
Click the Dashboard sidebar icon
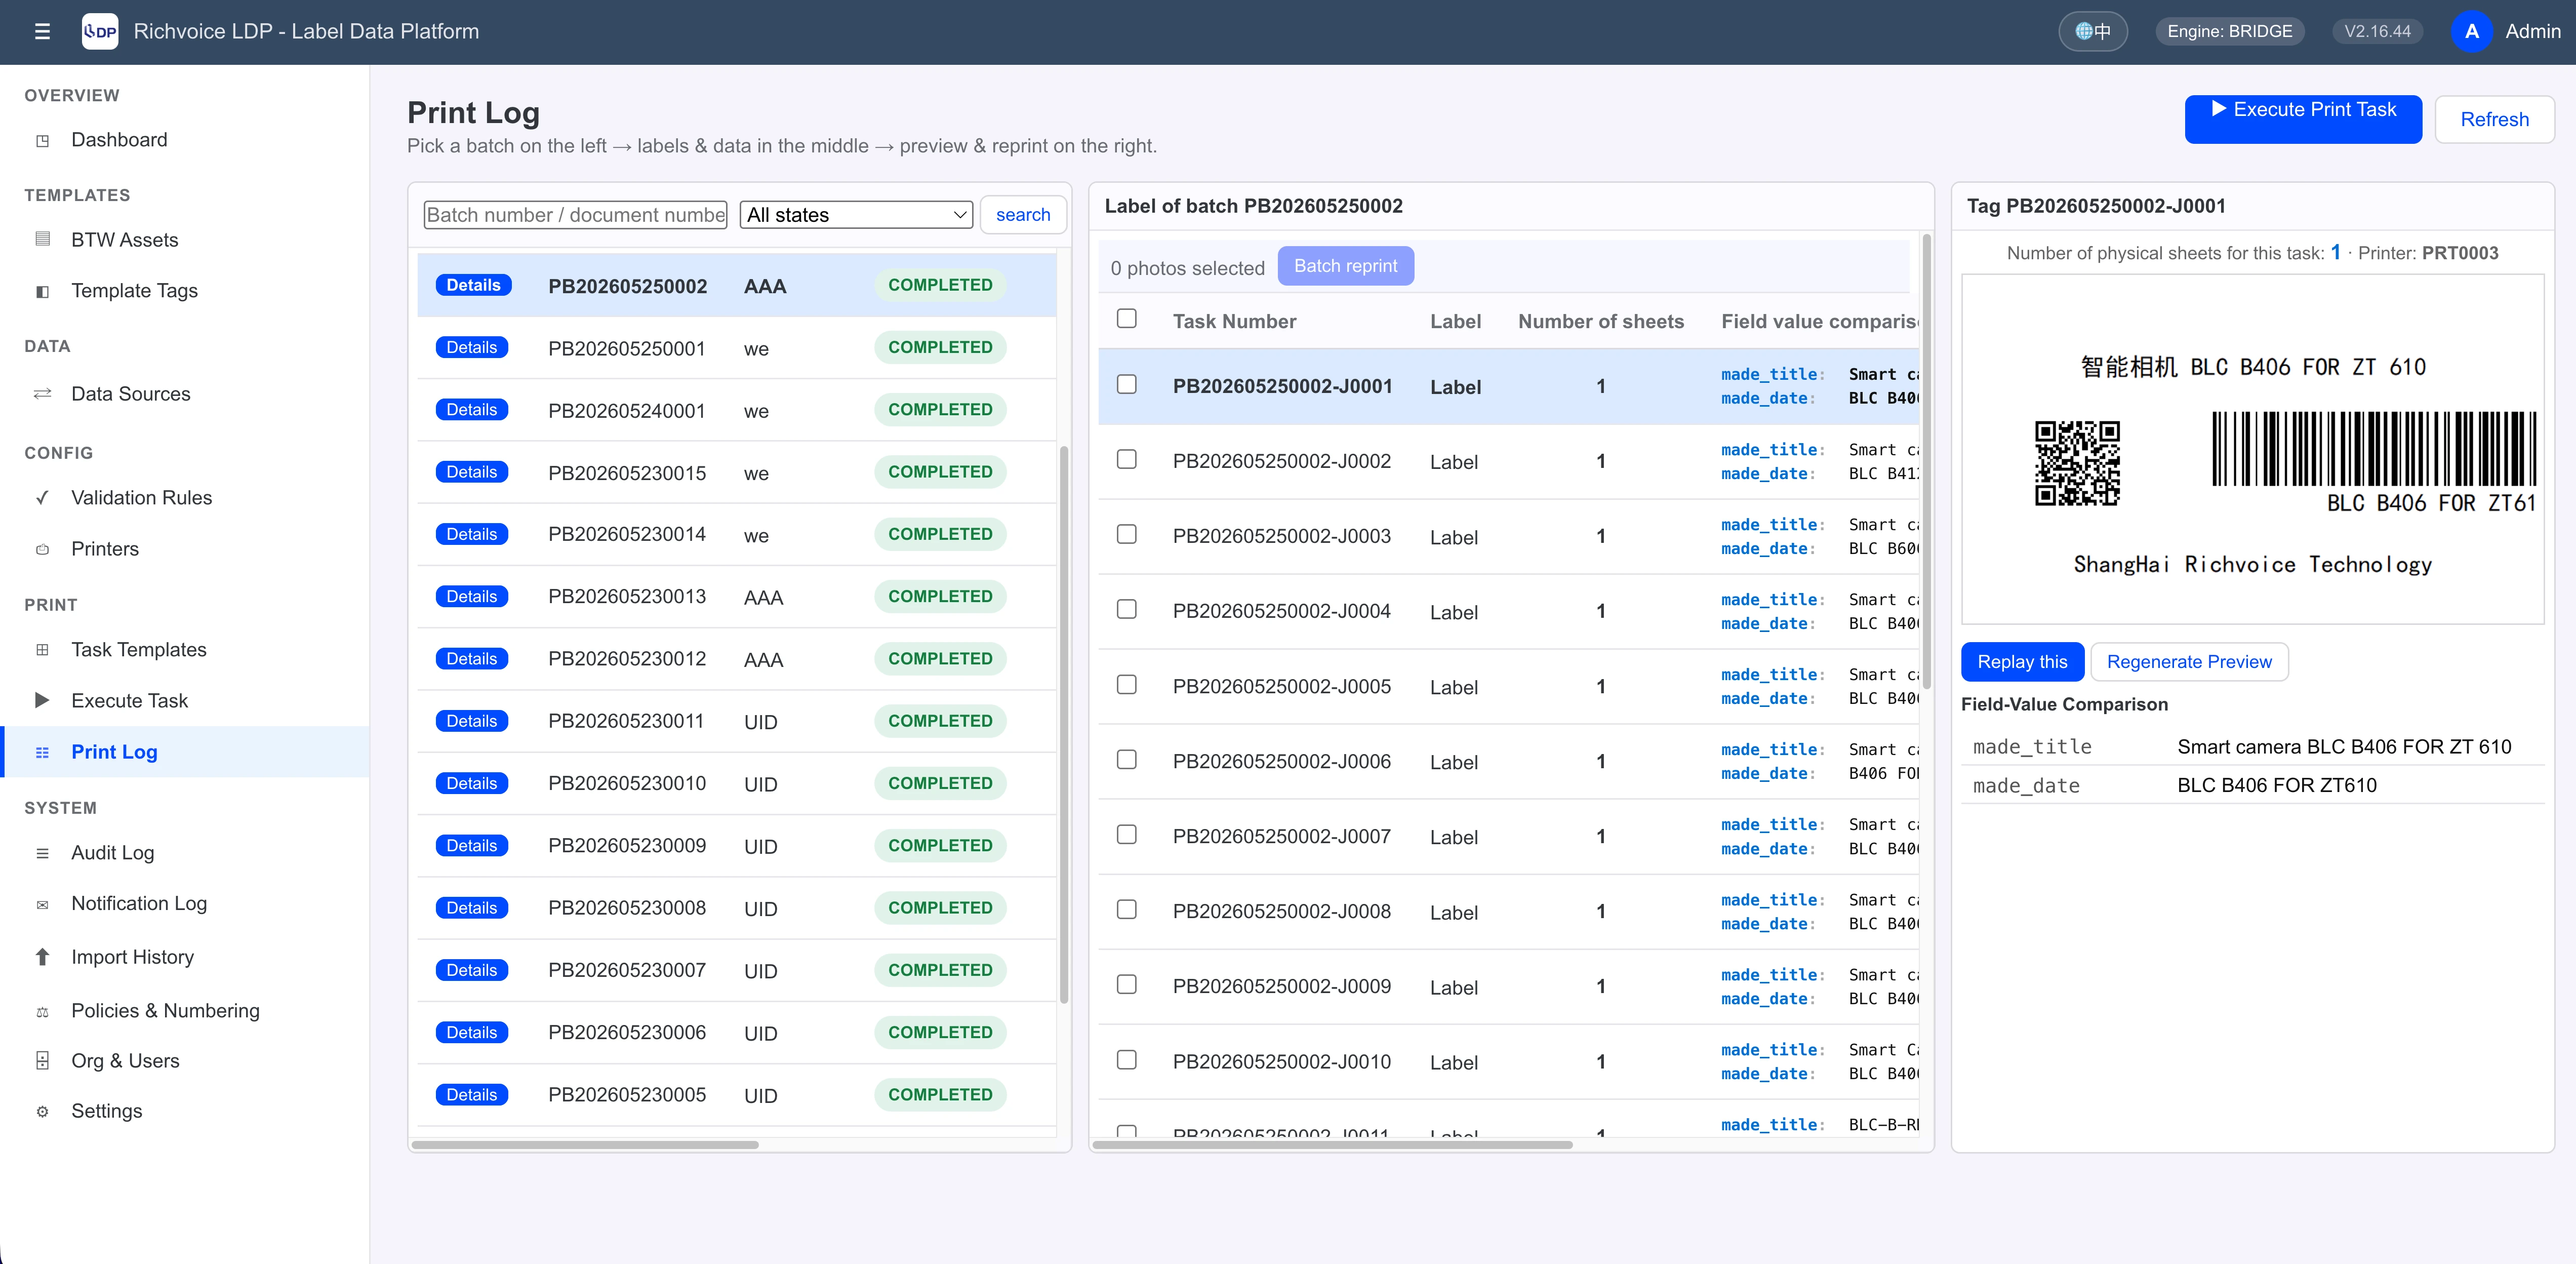click(x=42, y=141)
